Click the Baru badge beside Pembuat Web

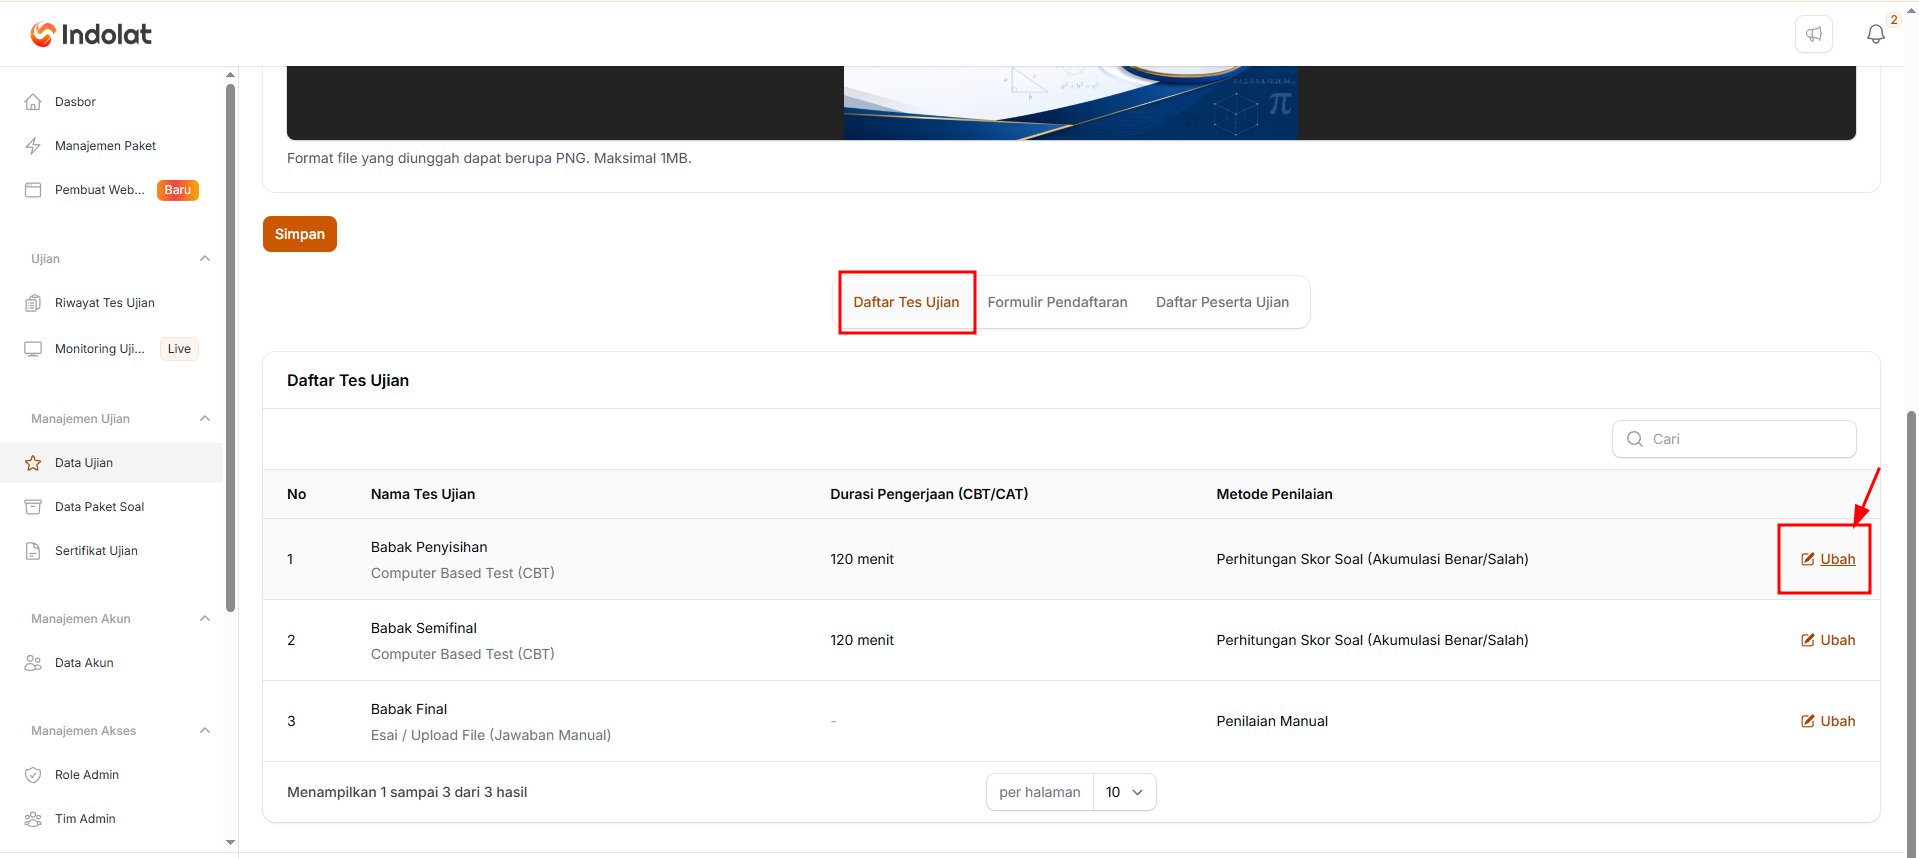(x=178, y=190)
